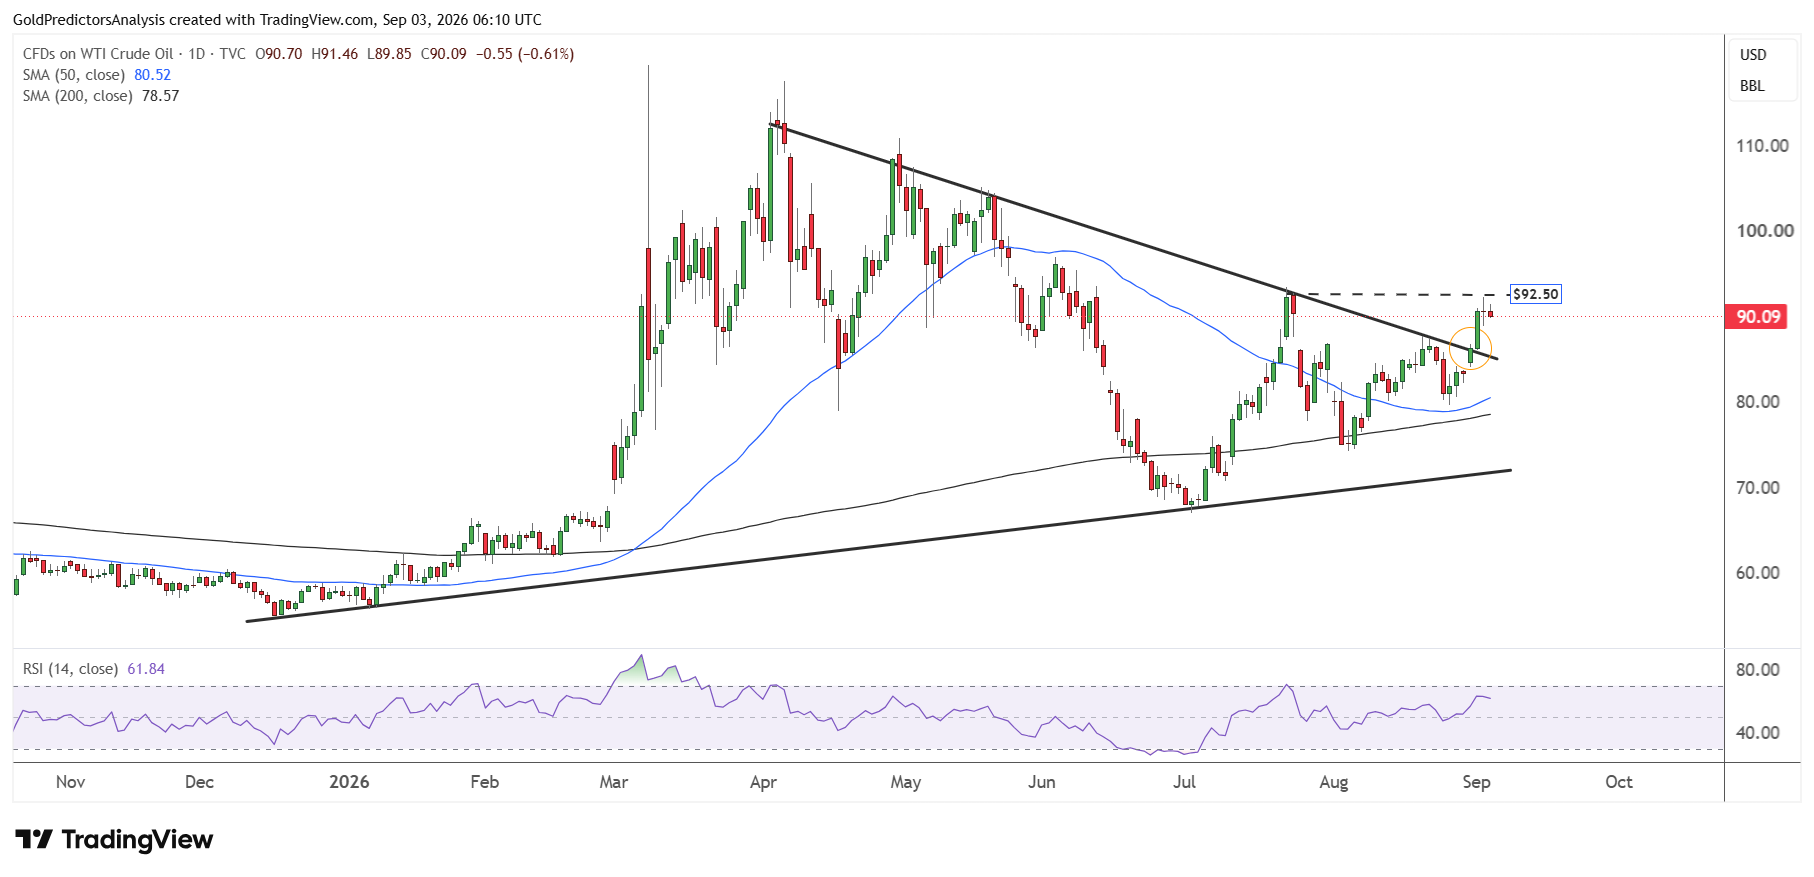Image resolution: width=1814 pixels, height=877 pixels.
Task: Select the RSI (14, close) indicator legend
Action: click(x=70, y=669)
